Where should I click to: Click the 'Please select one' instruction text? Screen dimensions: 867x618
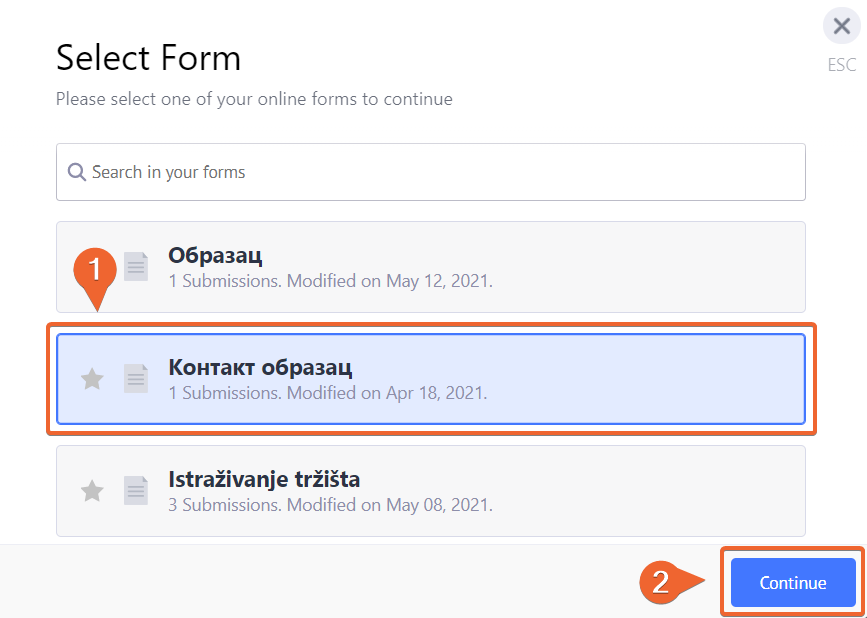click(x=254, y=99)
